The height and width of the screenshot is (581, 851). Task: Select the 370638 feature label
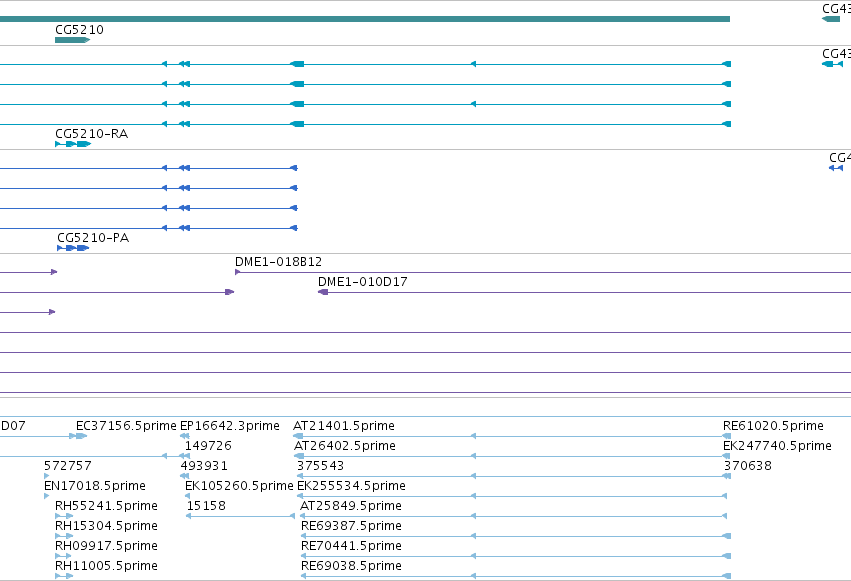(x=748, y=465)
